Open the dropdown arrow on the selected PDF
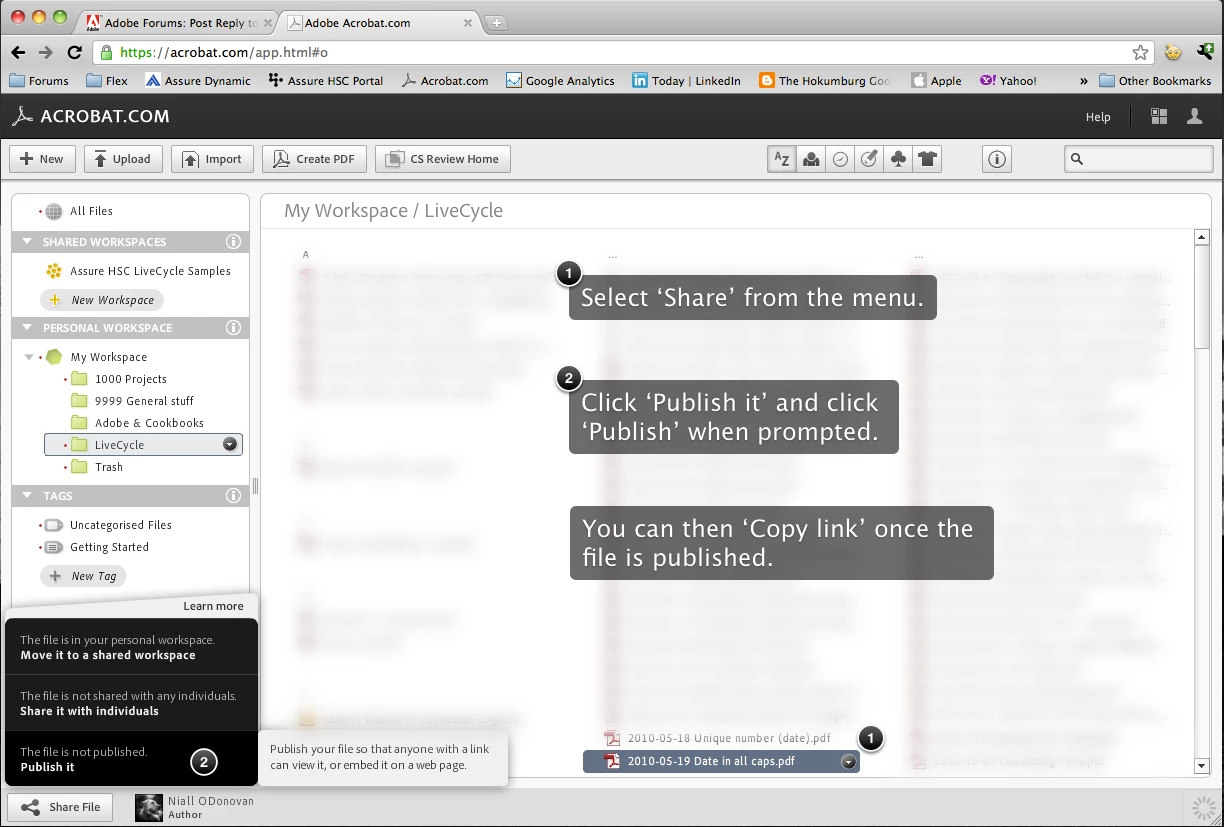The height and width of the screenshot is (827, 1224). tap(849, 762)
